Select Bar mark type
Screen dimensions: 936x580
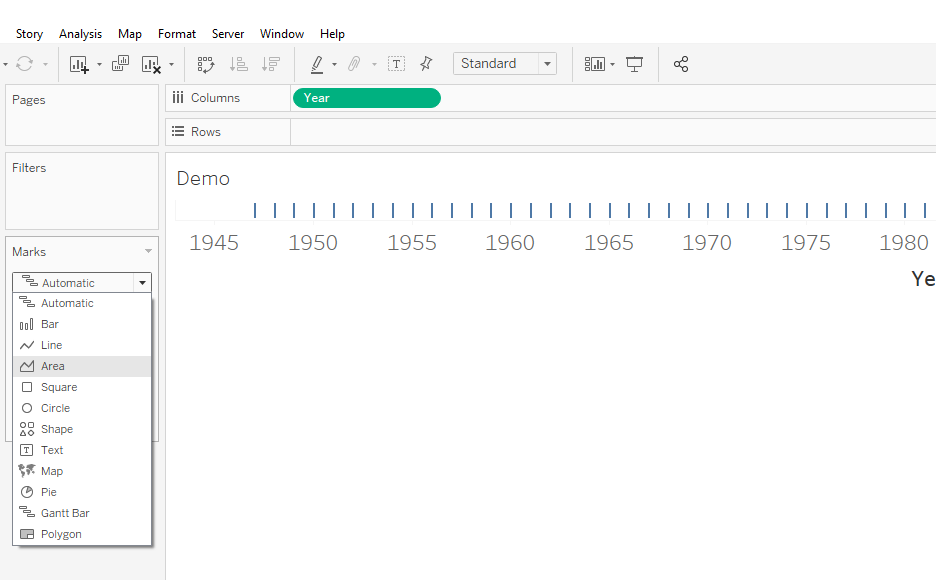[82, 324]
